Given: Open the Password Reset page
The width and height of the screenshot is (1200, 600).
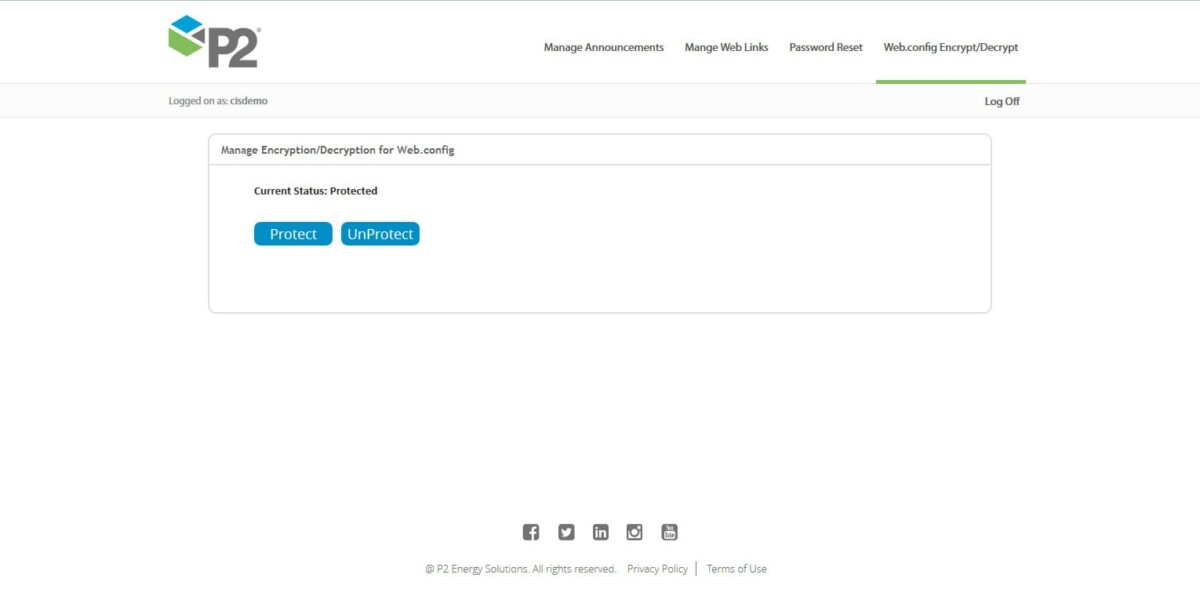Looking at the screenshot, I should 825,47.
